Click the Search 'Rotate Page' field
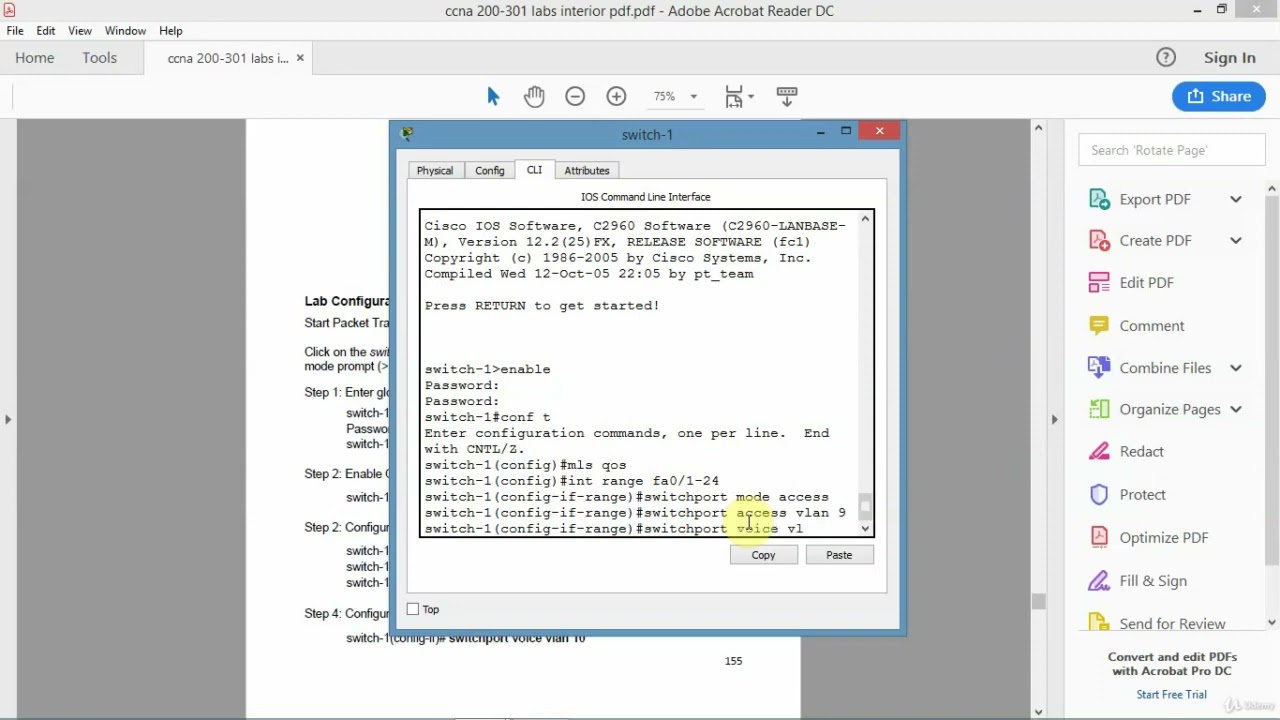 (x=1172, y=150)
